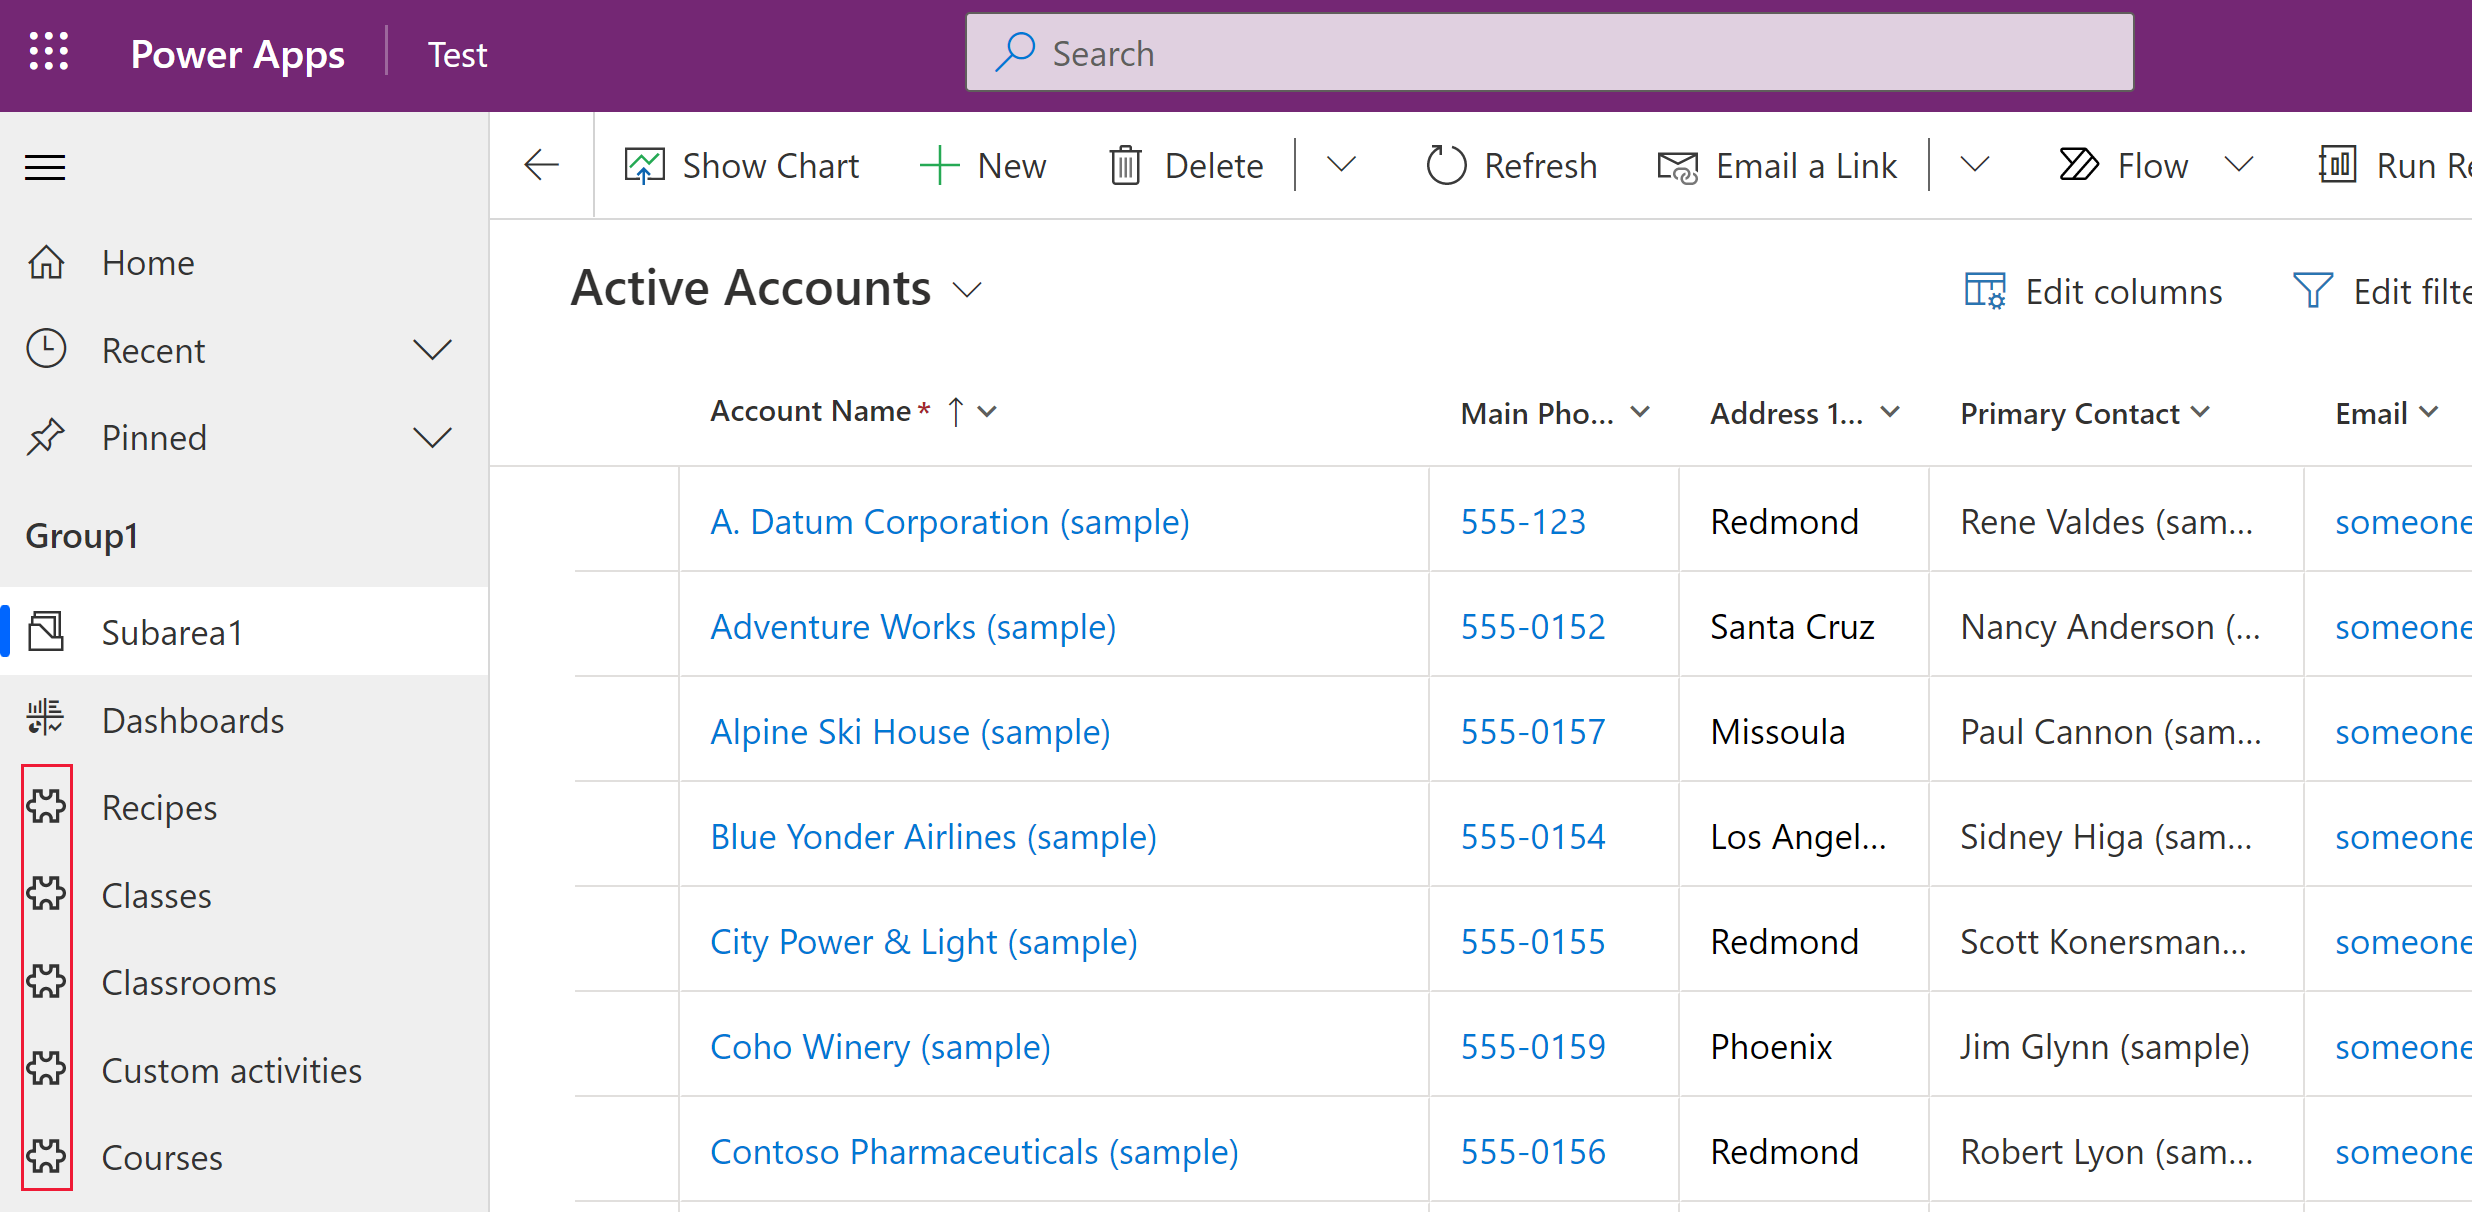Image resolution: width=2472 pixels, height=1212 pixels.
Task: Navigate back using the back arrow
Action: tap(542, 164)
